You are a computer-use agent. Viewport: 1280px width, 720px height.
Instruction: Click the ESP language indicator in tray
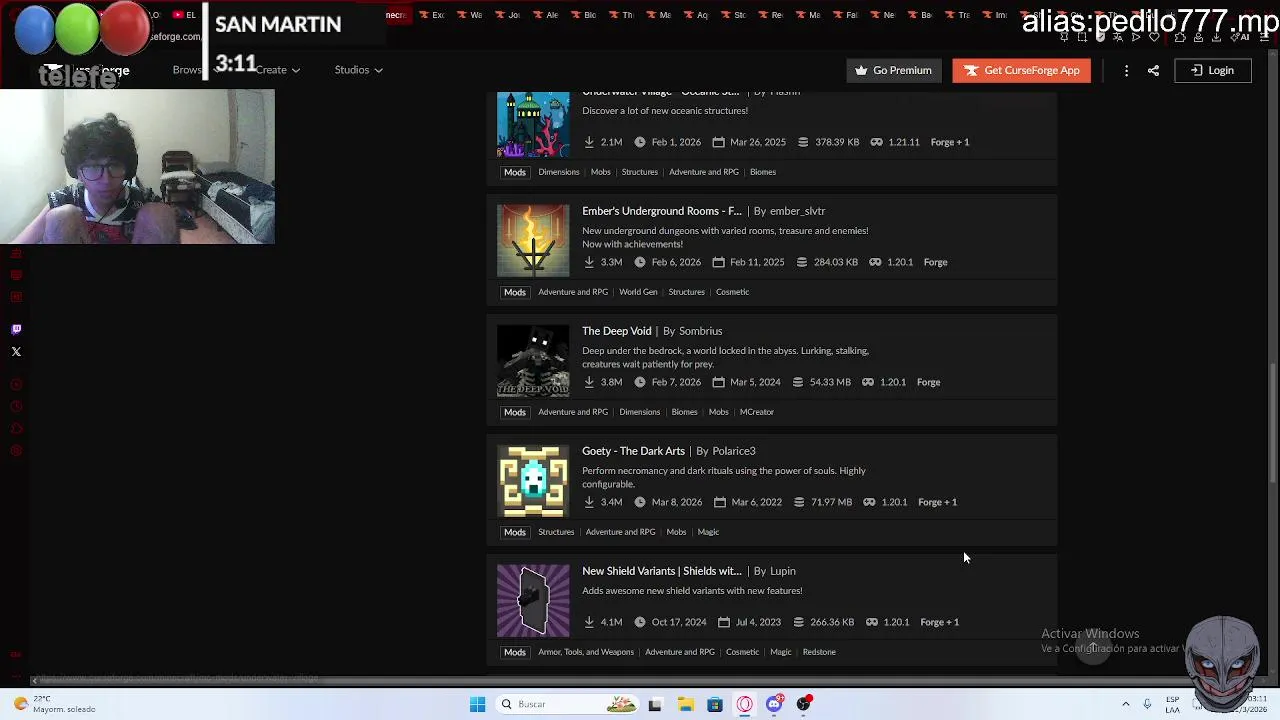pos(1172,704)
